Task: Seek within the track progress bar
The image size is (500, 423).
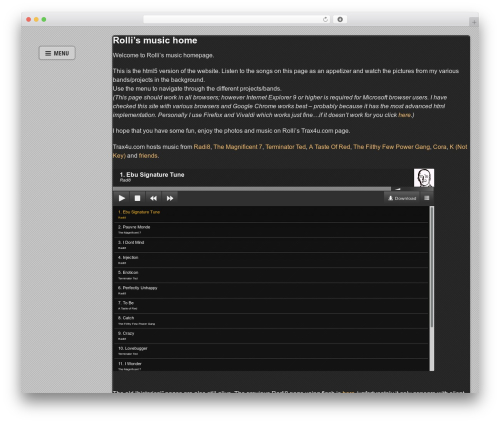Action: [x=252, y=189]
